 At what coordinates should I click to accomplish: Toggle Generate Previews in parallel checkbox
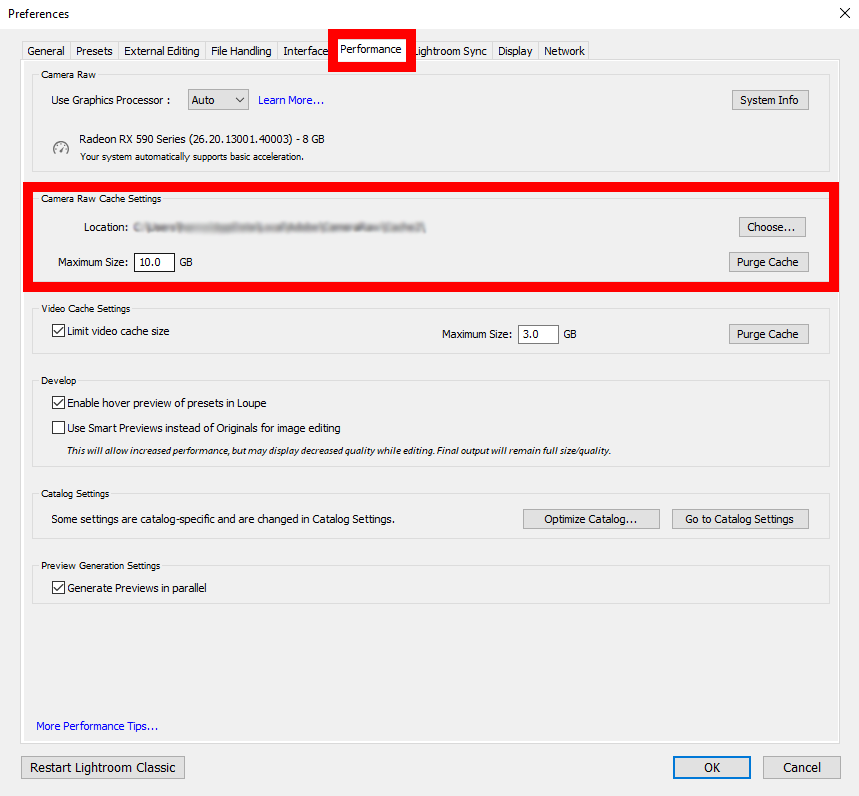(58, 588)
